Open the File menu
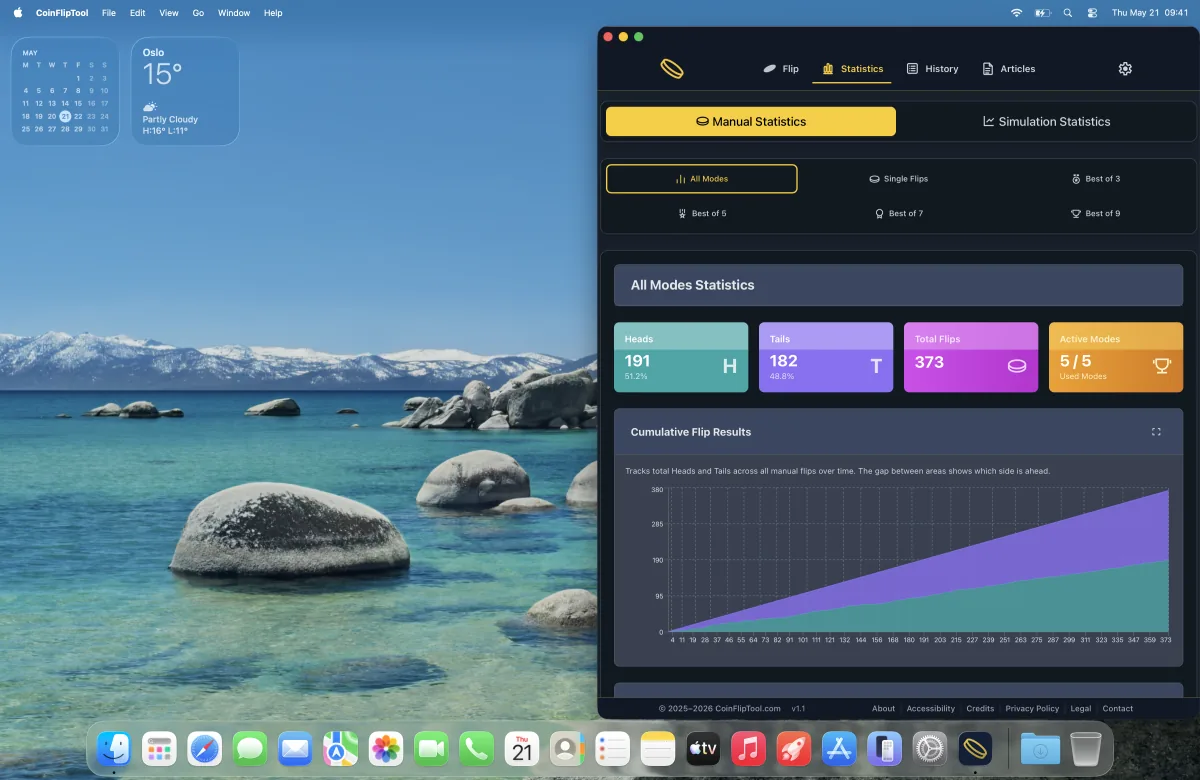 click(109, 13)
